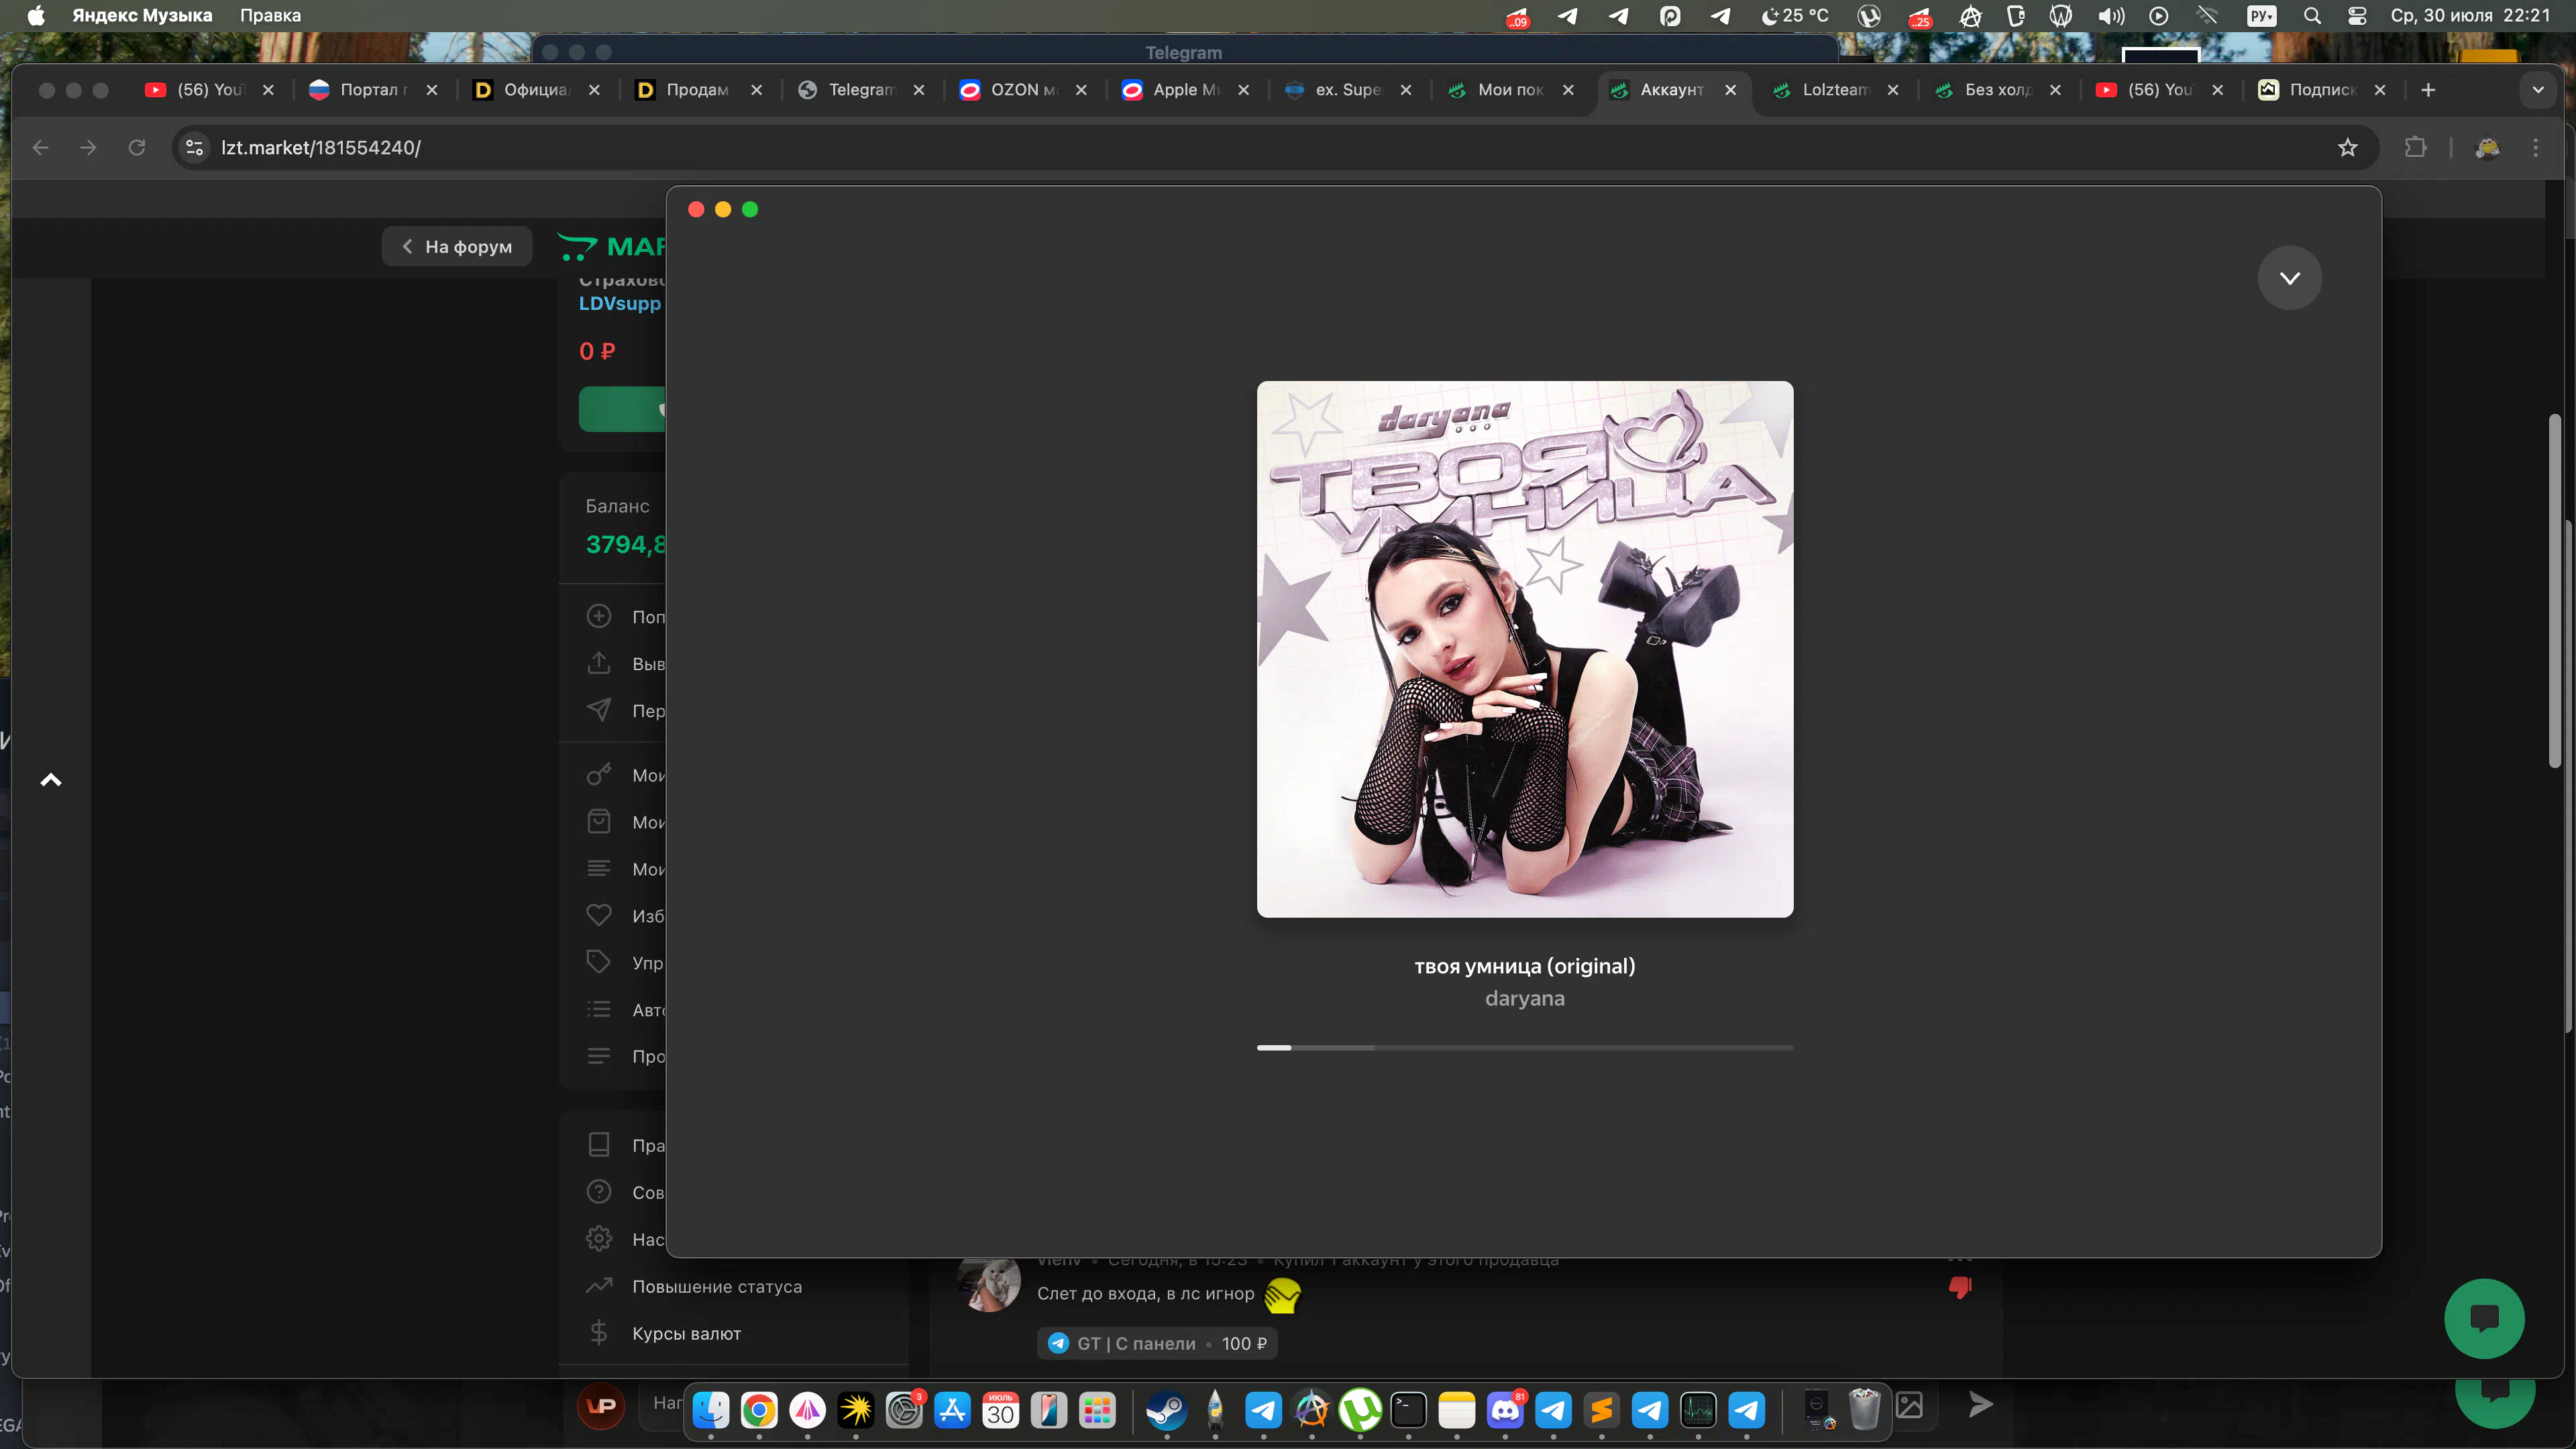Switch to the Apple Music browser tab
Viewport: 2576px width, 1449px height.
tap(1185, 90)
